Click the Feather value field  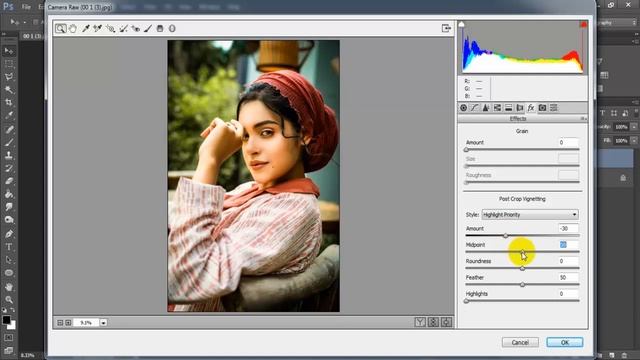[x=568, y=277]
